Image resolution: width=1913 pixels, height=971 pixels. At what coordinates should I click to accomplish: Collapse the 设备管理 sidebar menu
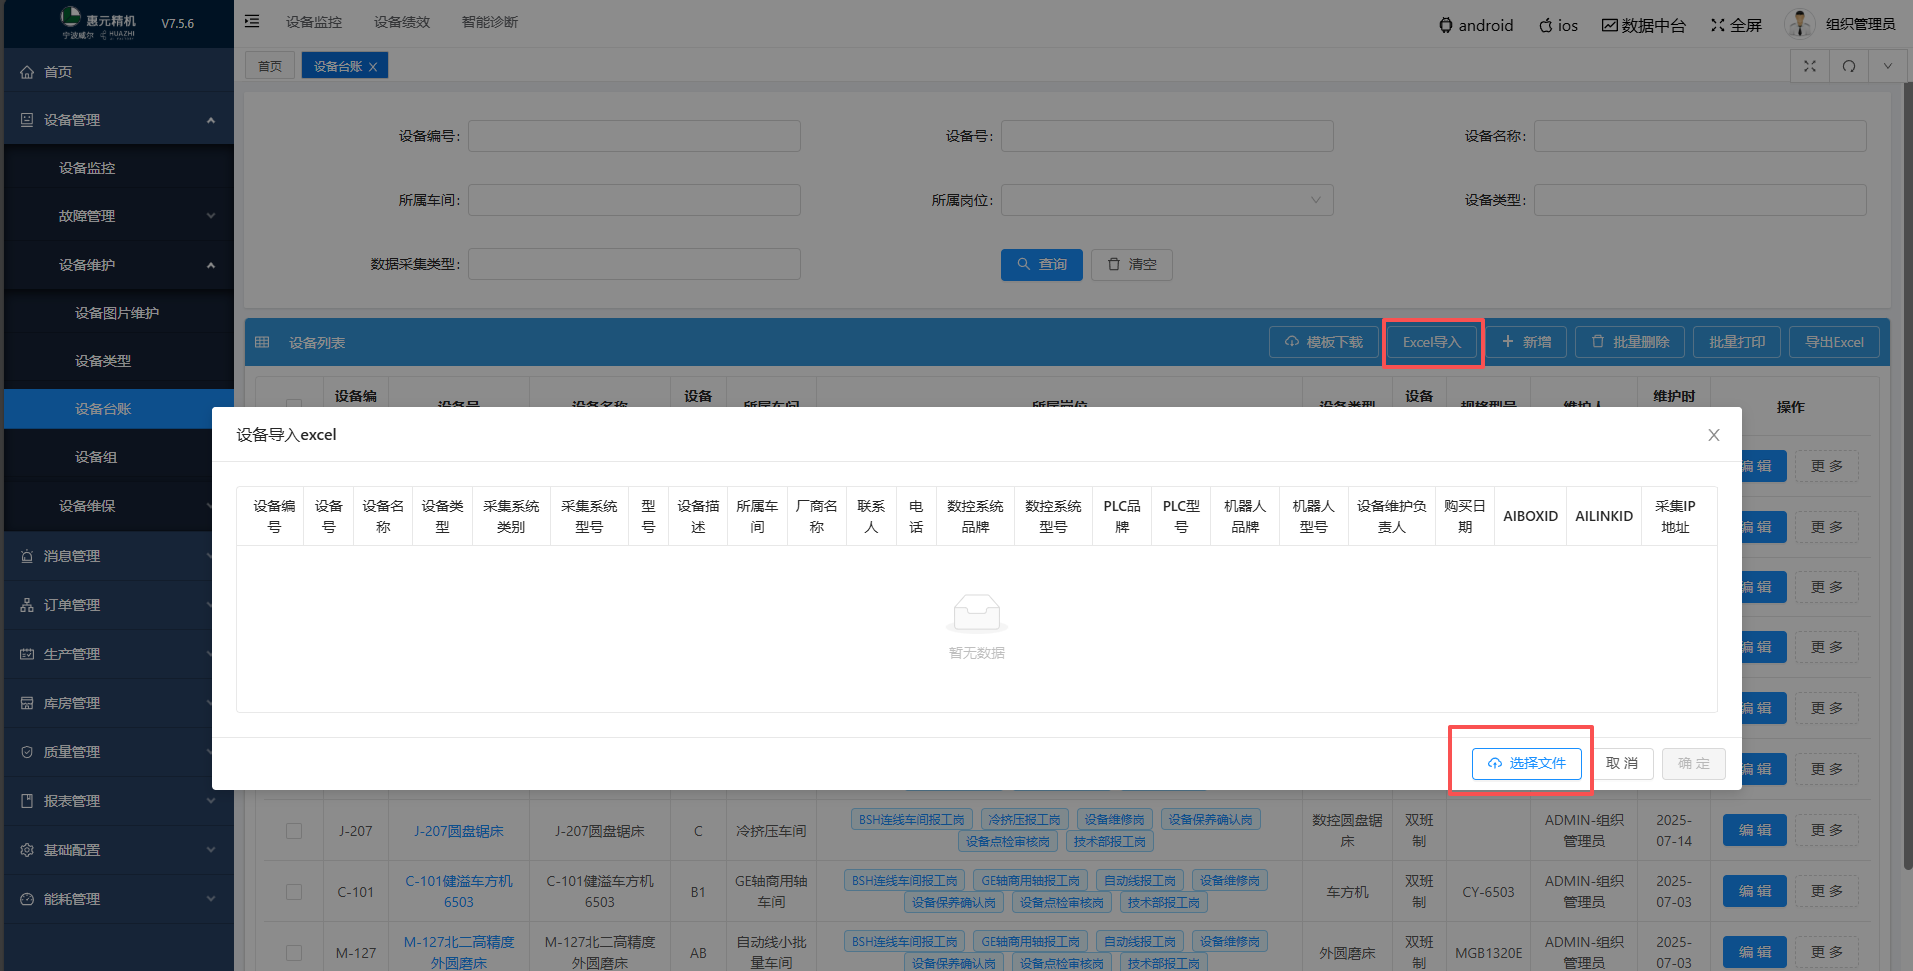pos(211,120)
